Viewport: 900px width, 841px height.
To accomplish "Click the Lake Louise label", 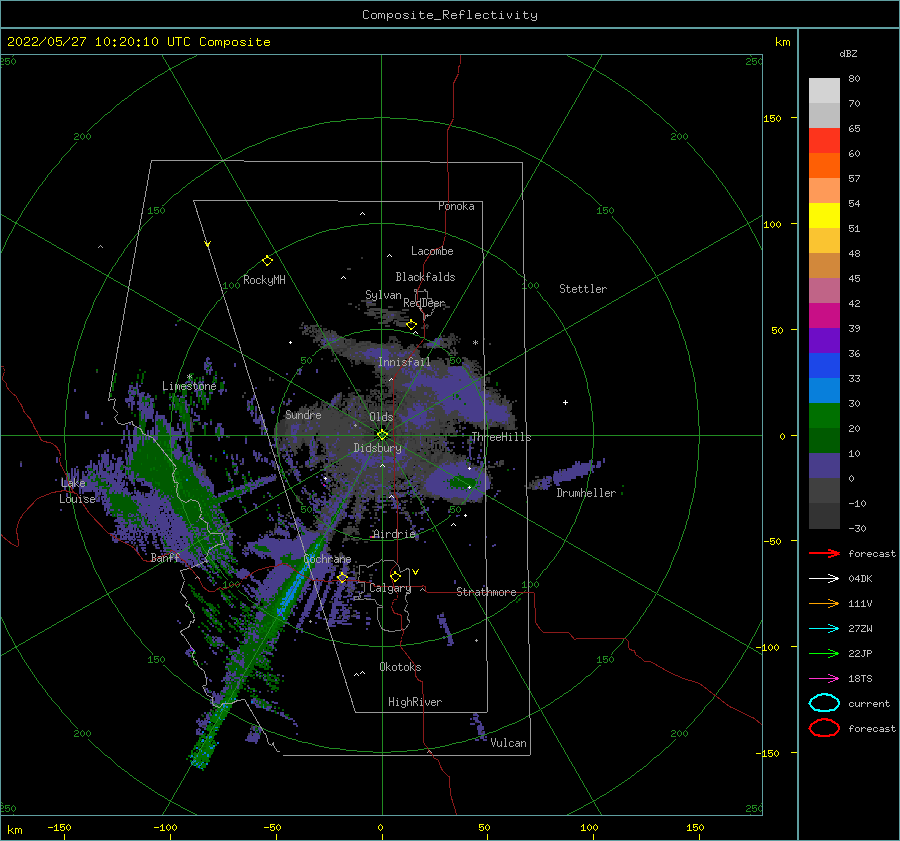I will [77, 491].
